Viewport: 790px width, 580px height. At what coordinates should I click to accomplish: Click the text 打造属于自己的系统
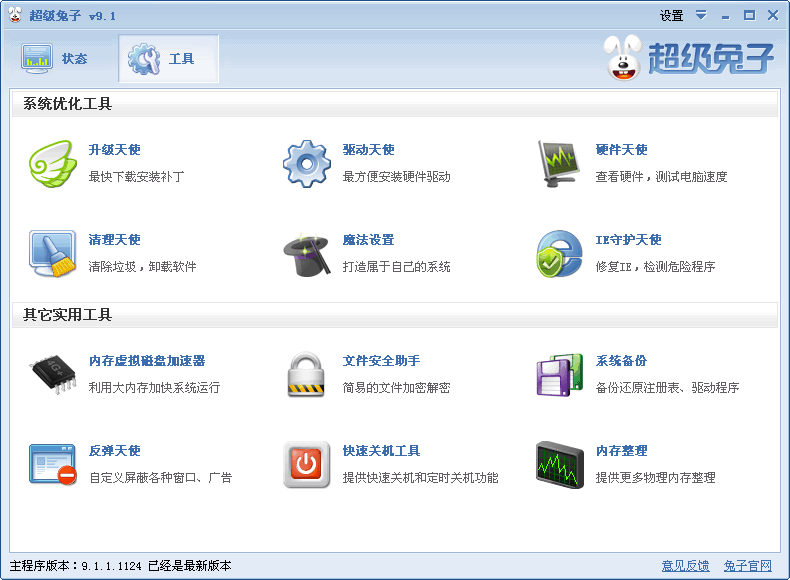pos(397,267)
